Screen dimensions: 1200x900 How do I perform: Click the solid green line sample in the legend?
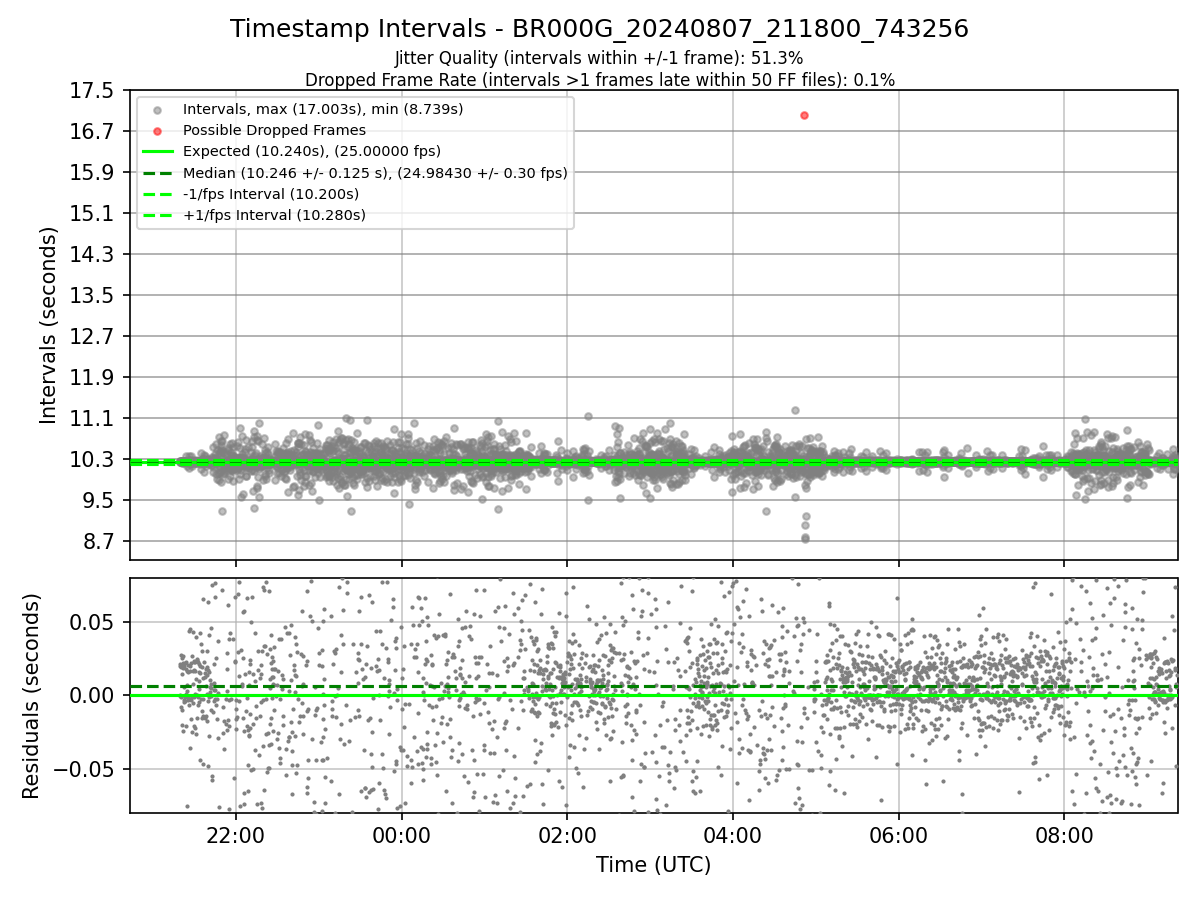(x=157, y=152)
